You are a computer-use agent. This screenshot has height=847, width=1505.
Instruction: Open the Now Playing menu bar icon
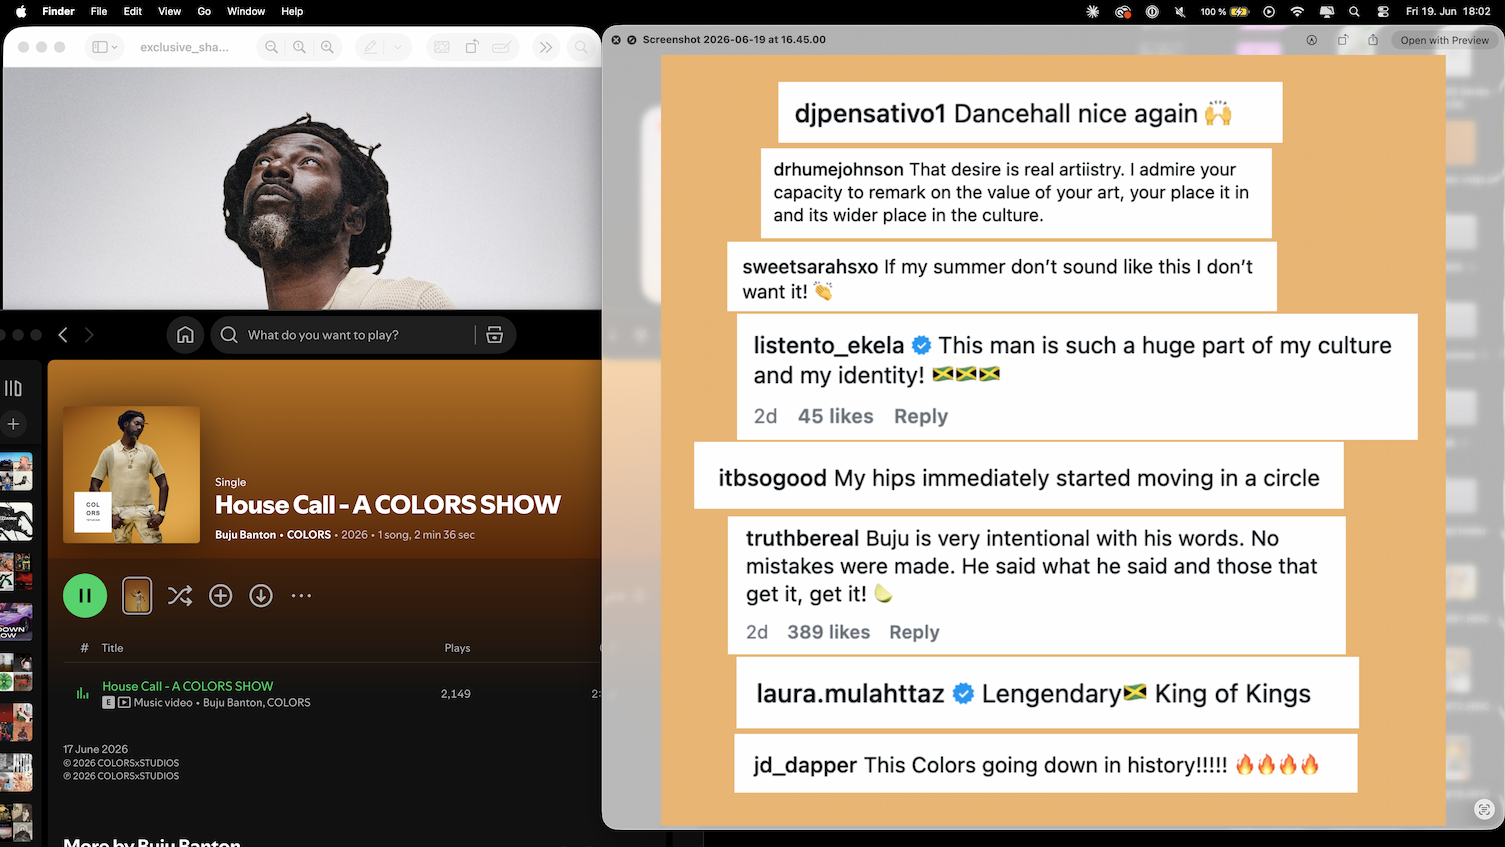(x=1269, y=12)
